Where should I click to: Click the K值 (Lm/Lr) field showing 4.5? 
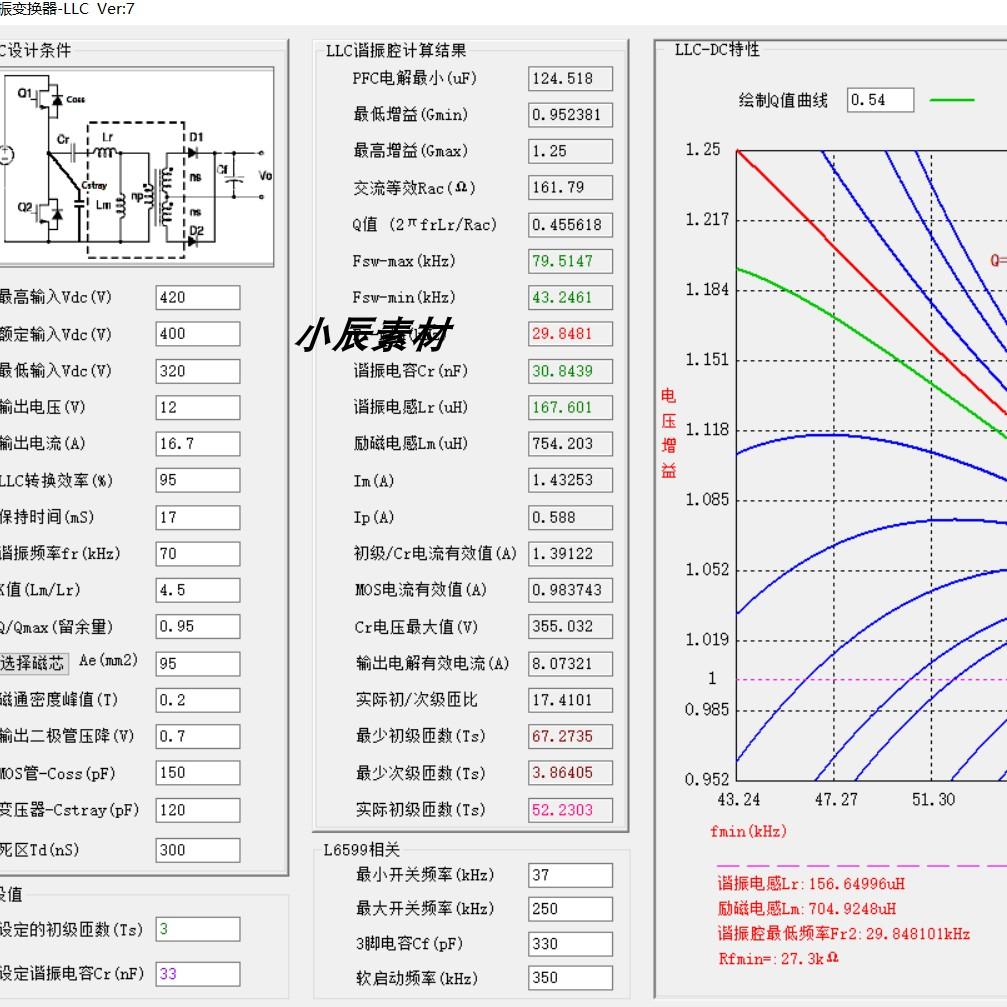click(x=198, y=590)
